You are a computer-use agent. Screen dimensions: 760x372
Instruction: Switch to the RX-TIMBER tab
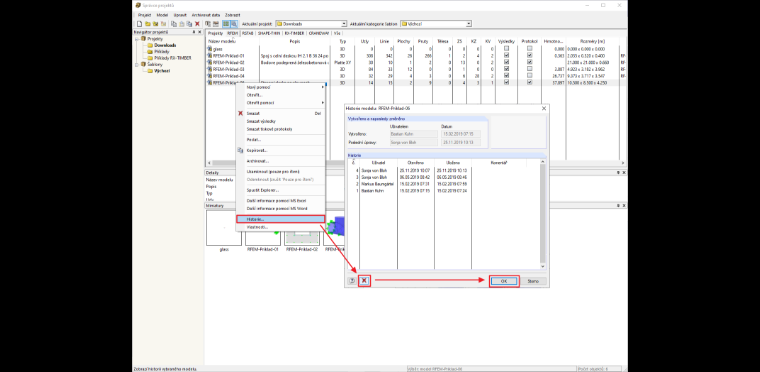[294, 33]
